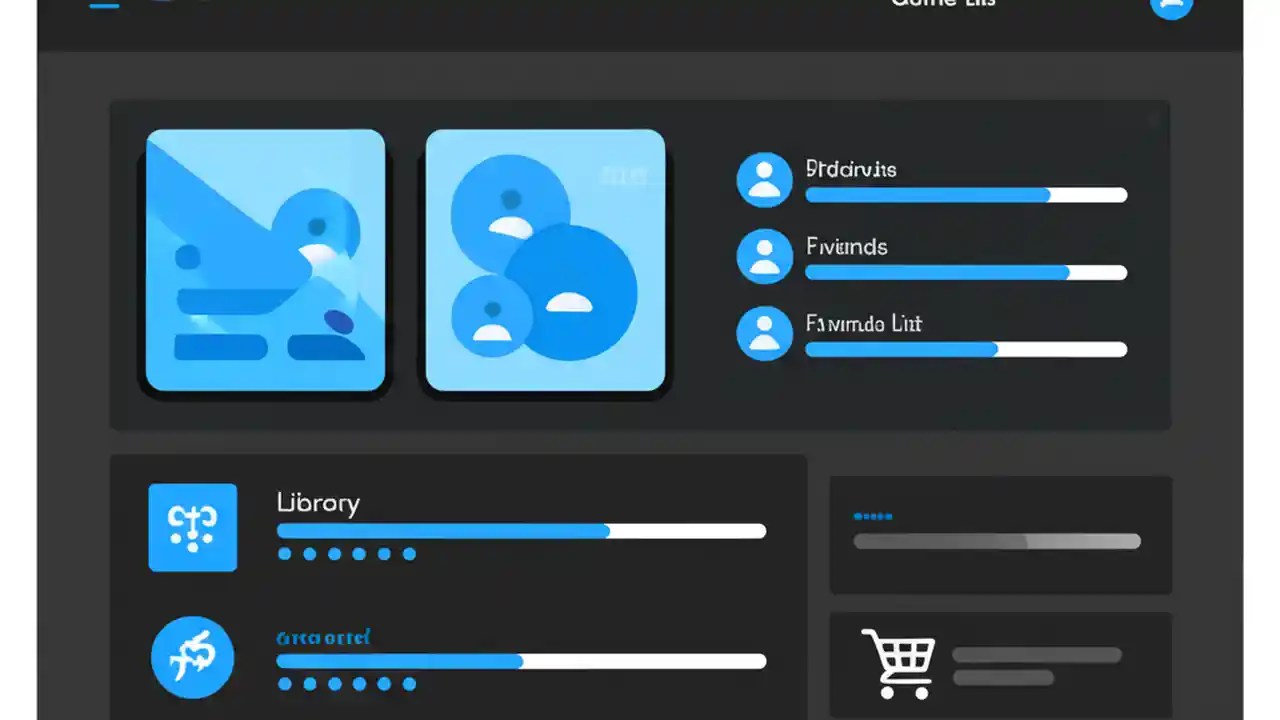Toggle the last dot in downloads row
This screenshot has height=720, width=1280.
pos(411,684)
